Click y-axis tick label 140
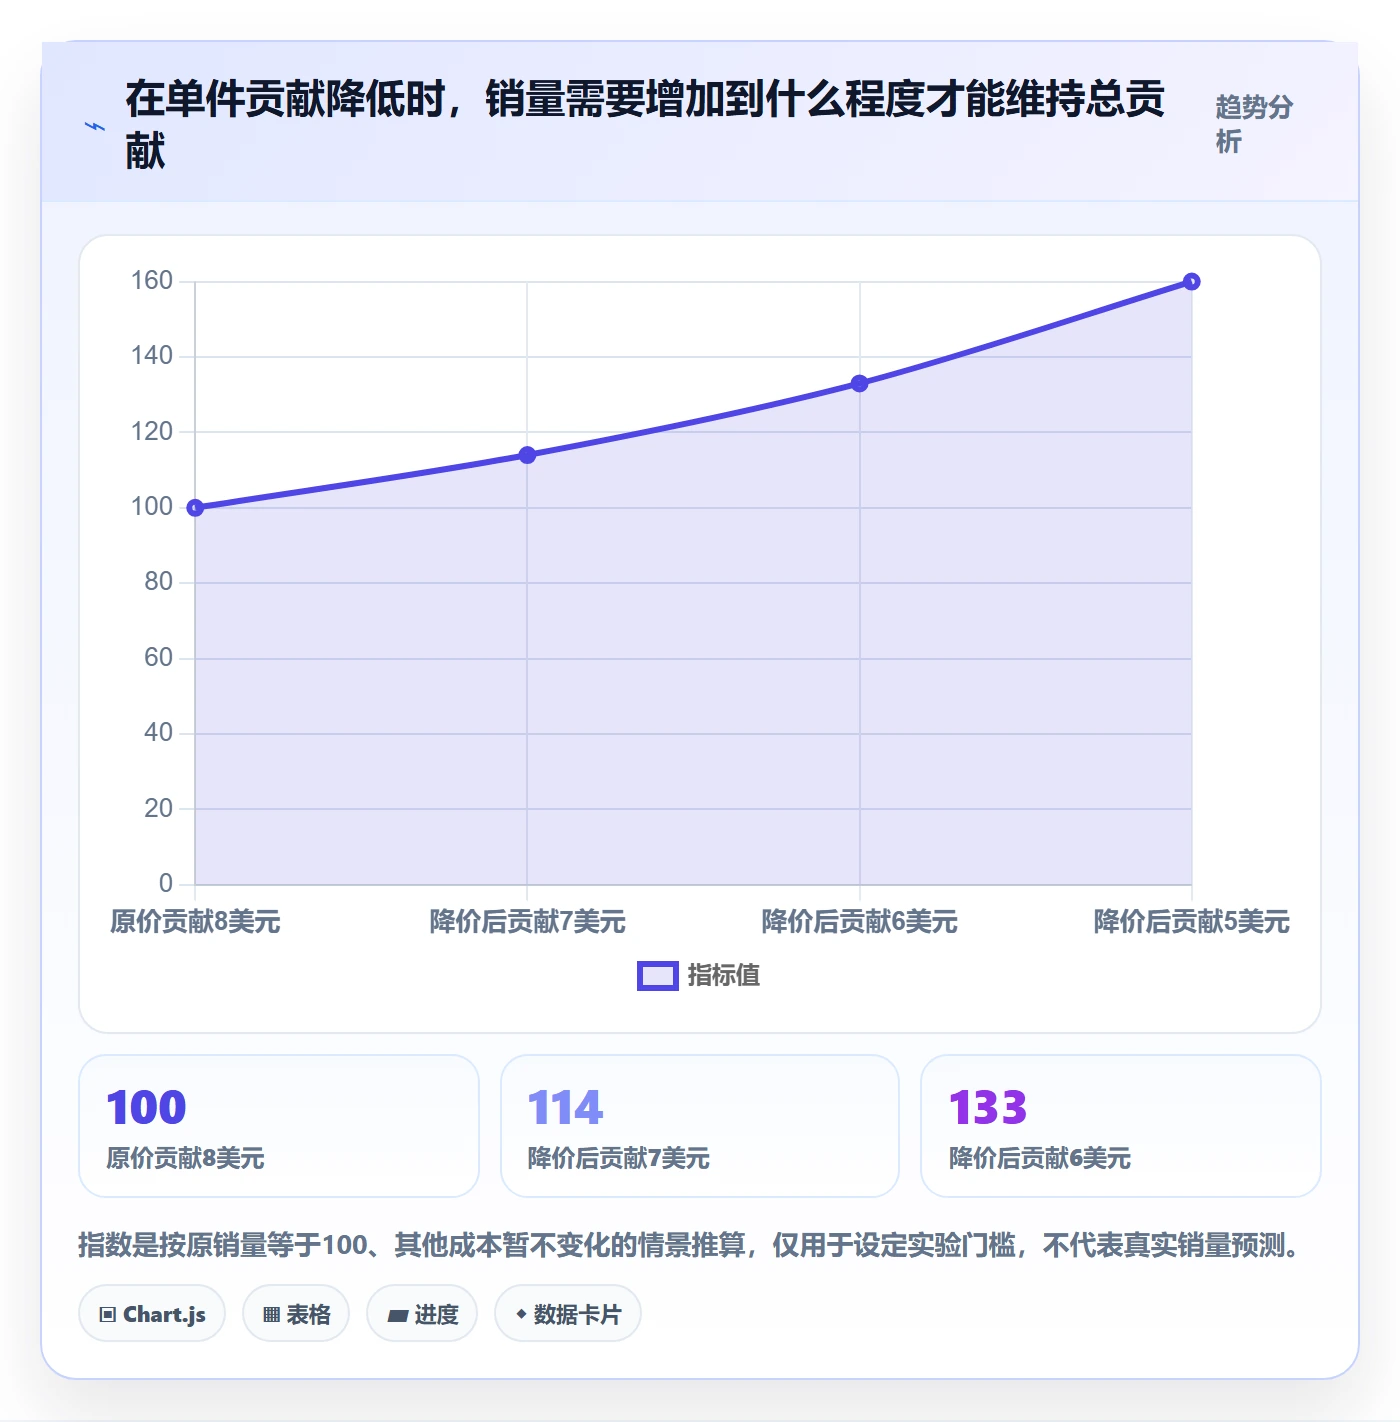The width and height of the screenshot is (1400, 1422). pyautogui.click(x=152, y=356)
